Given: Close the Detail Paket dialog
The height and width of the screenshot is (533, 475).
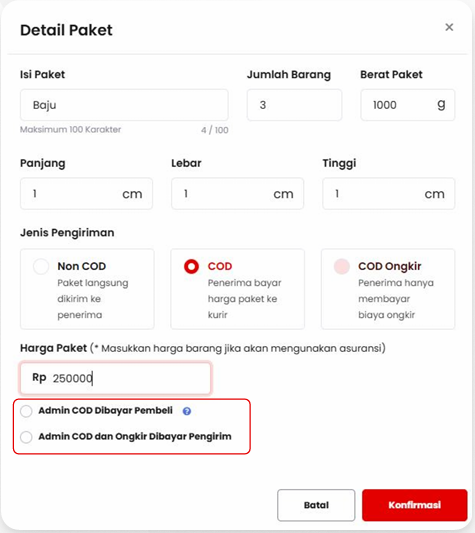Looking at the screenshot, I should point(449,27).
